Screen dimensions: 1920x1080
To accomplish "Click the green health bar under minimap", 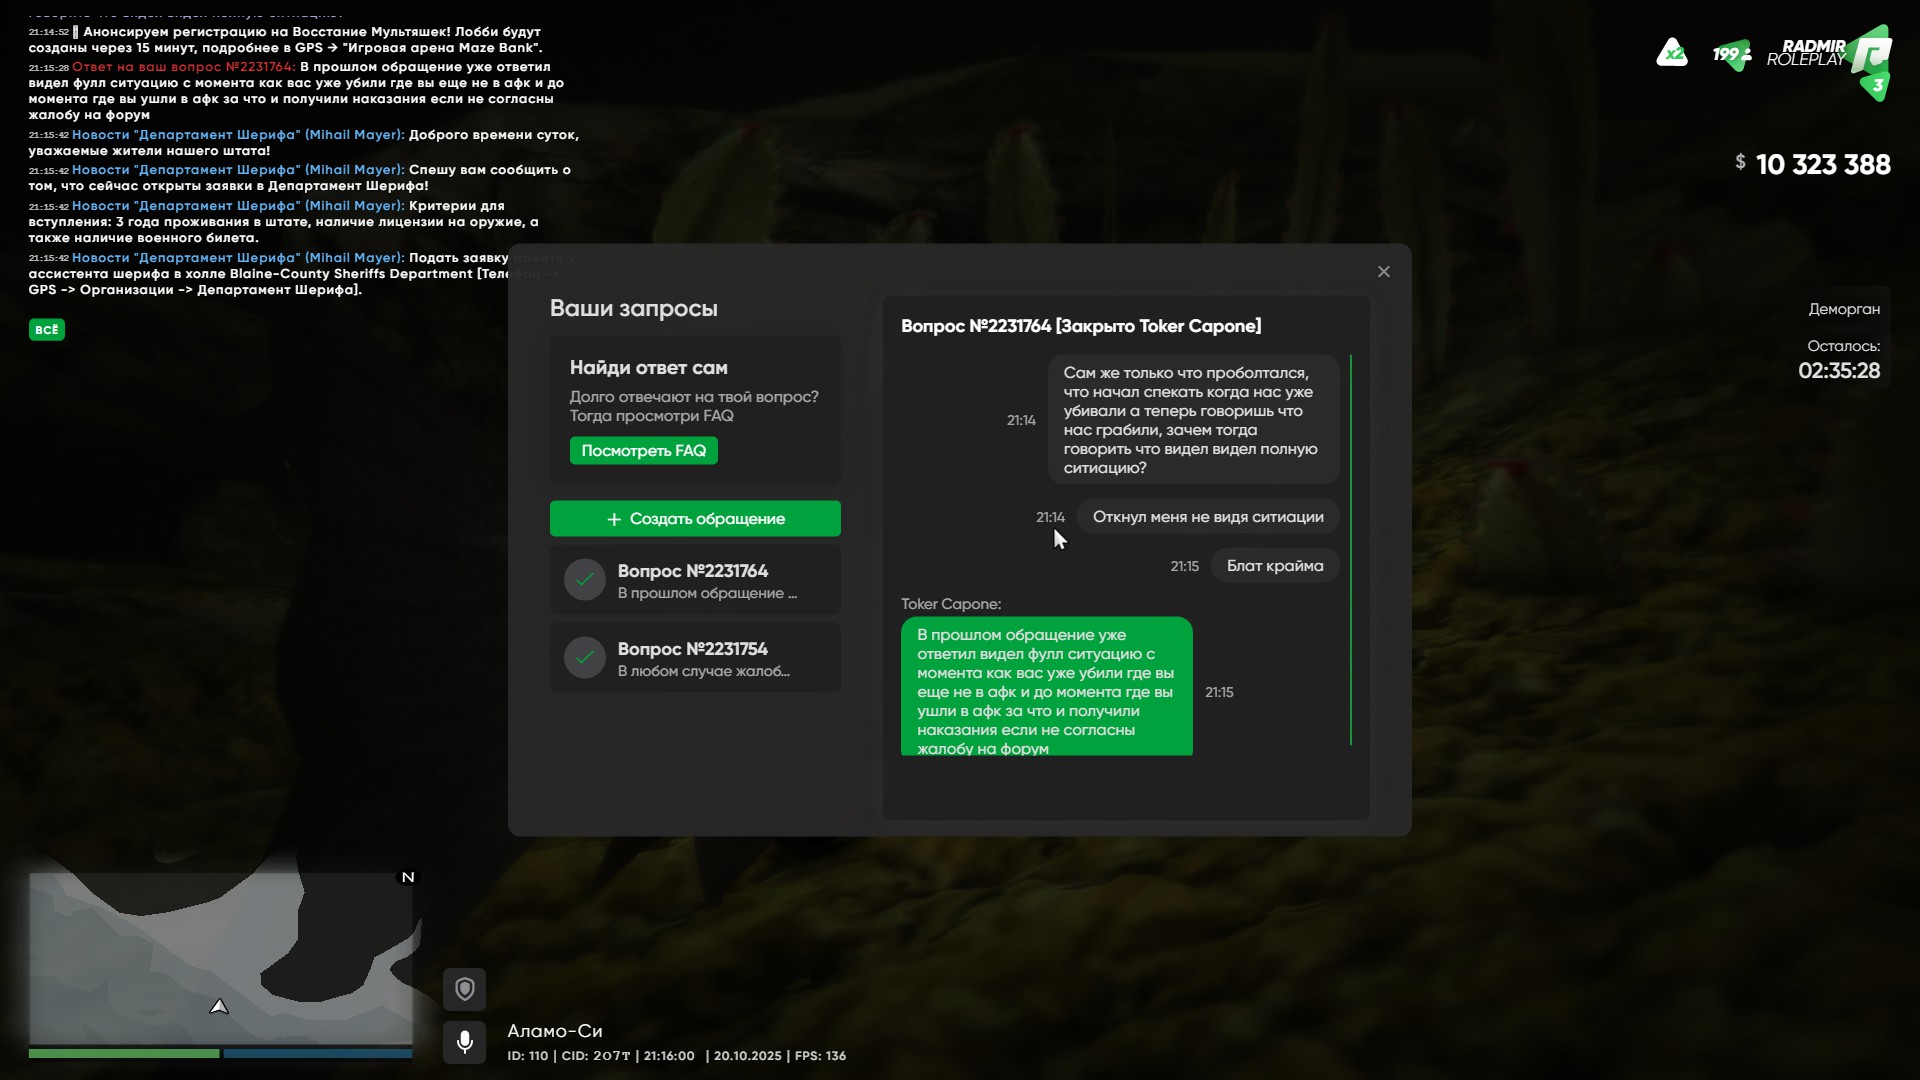I will [x=123, y=1053].
